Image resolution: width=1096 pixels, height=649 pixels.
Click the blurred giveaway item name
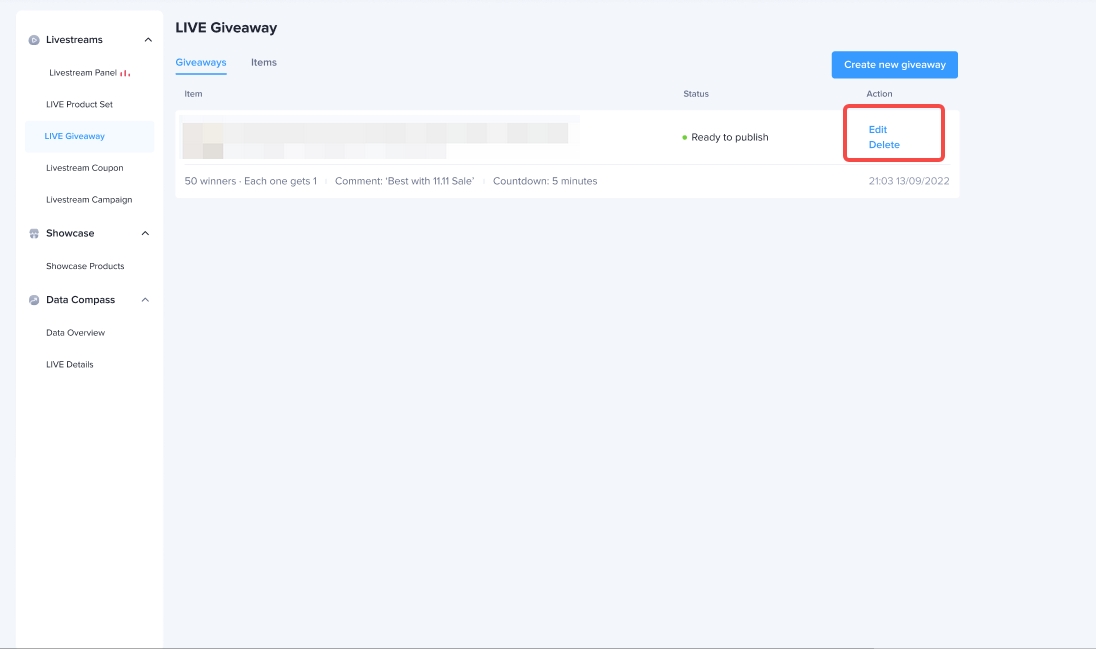coord(375,138)
